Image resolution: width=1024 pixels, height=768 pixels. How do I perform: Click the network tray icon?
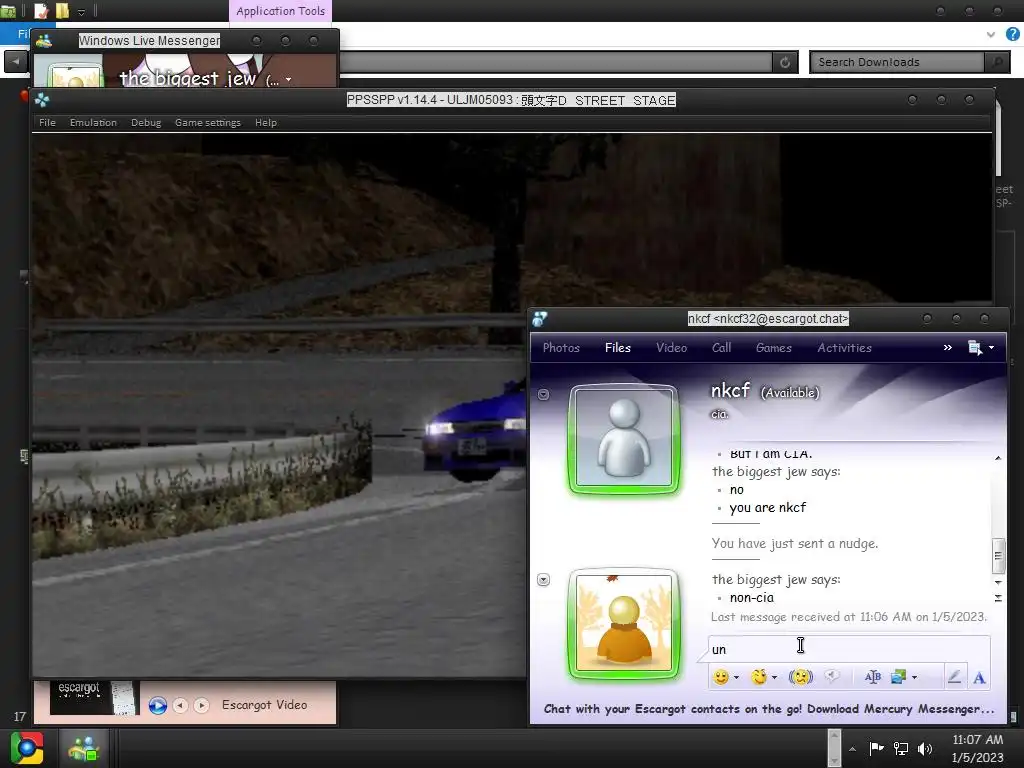(901, 748)
